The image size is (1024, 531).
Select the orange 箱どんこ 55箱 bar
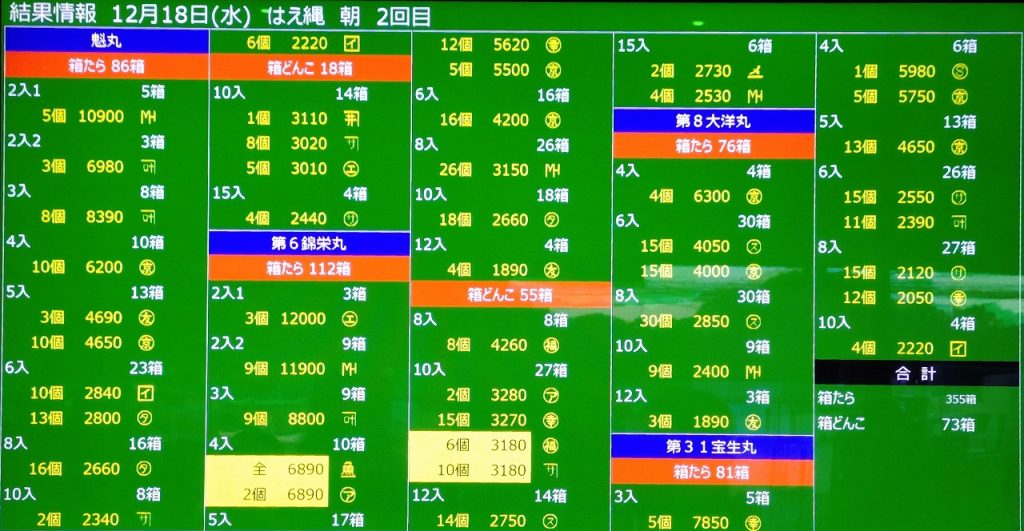[x=510, y=295]
